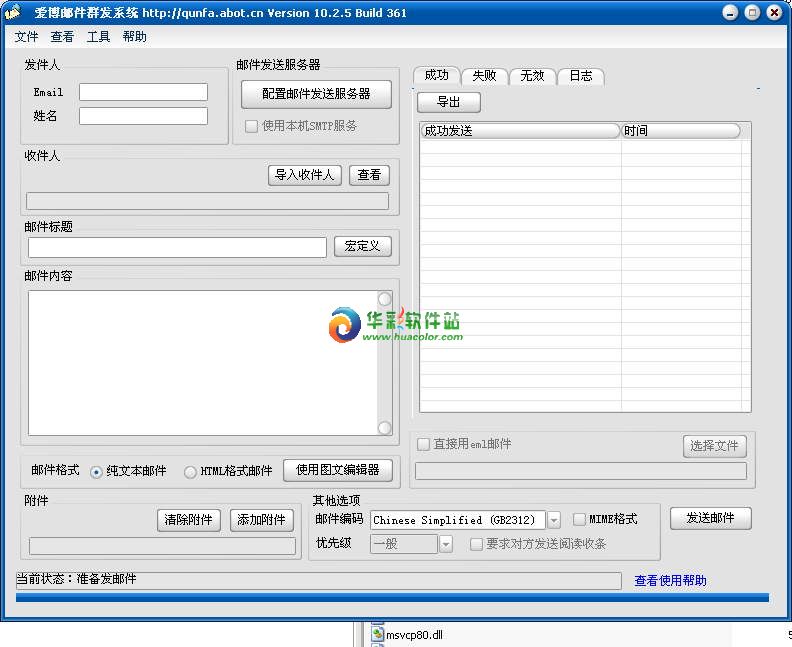Image resolution: width=792 pixels, height=647 pixels.
Task: Click the app icon in the title bar
Action: (12, 13)
